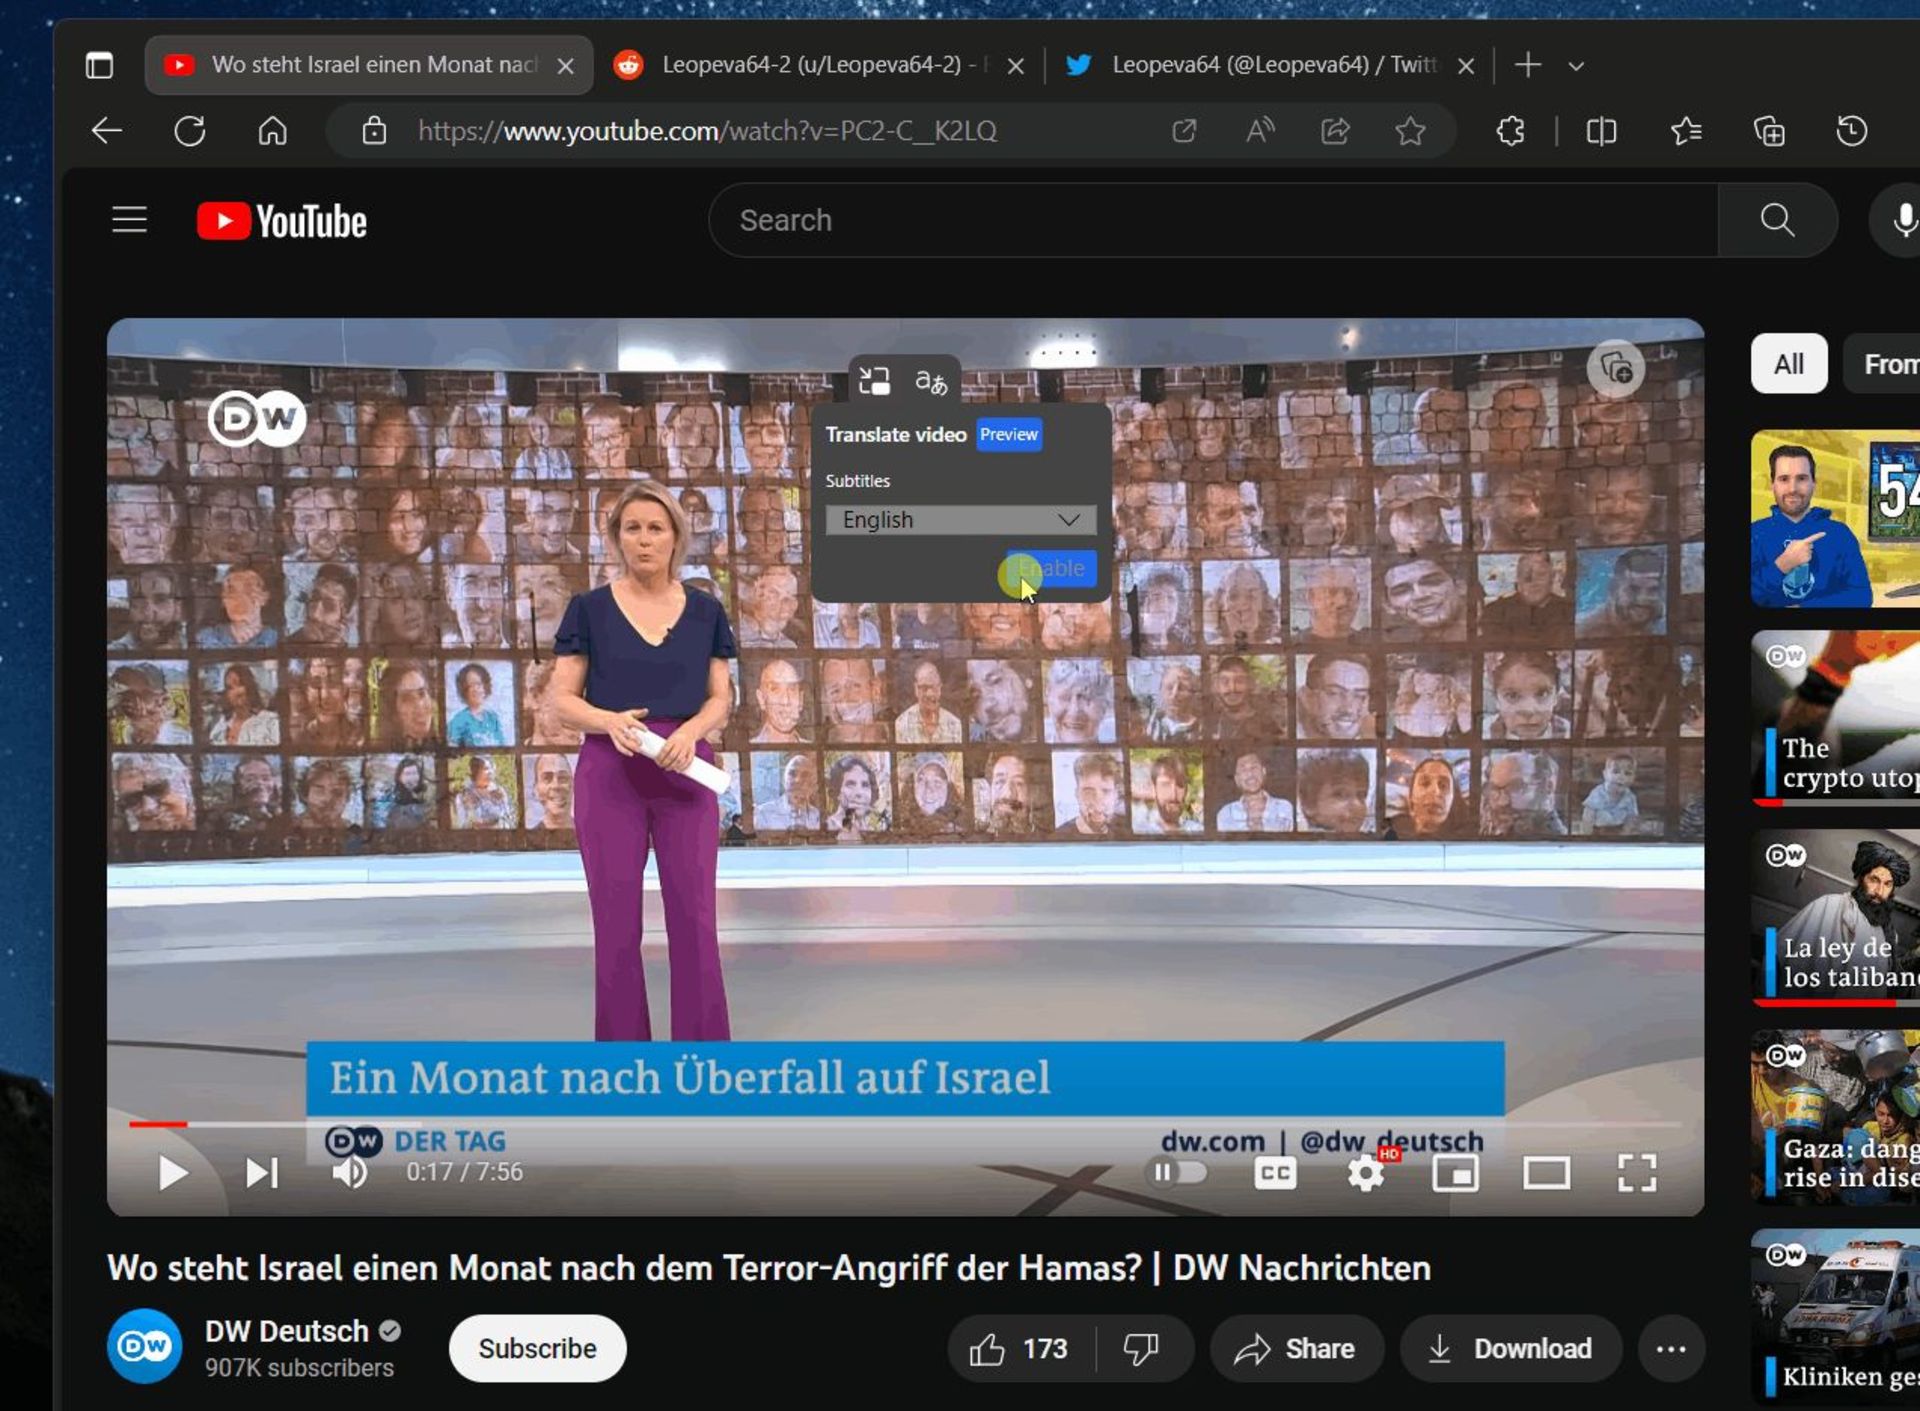Open DW Deutsch channel avatar
This screenshot has height=1411, width=1920.
[145, 1347]
